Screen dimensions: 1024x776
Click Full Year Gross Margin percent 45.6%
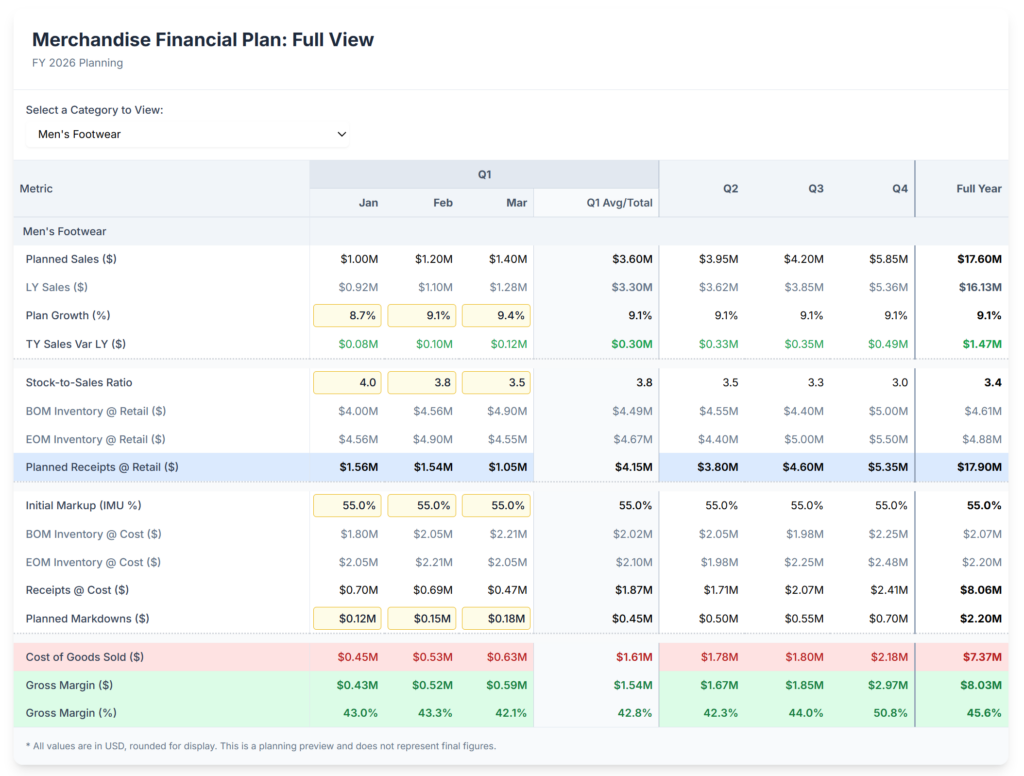pyautogui.click(x=984, y=713)
